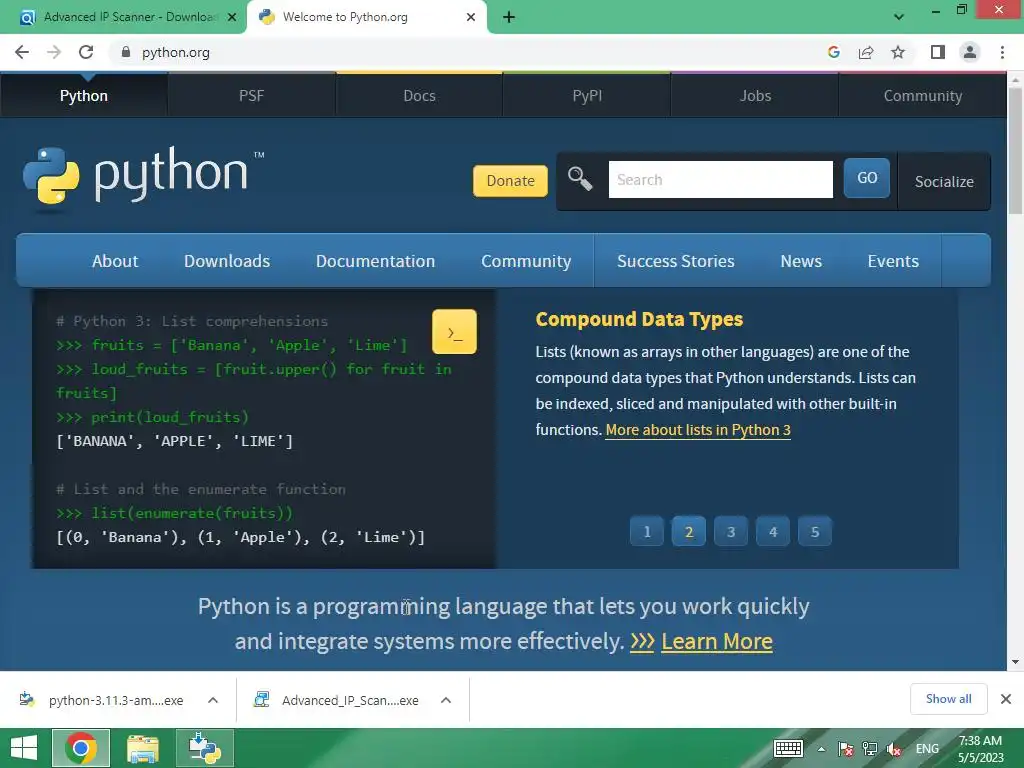Show hidden tray icons arrow
Viewport: 1024px width, 768px height.
[821, 749]
